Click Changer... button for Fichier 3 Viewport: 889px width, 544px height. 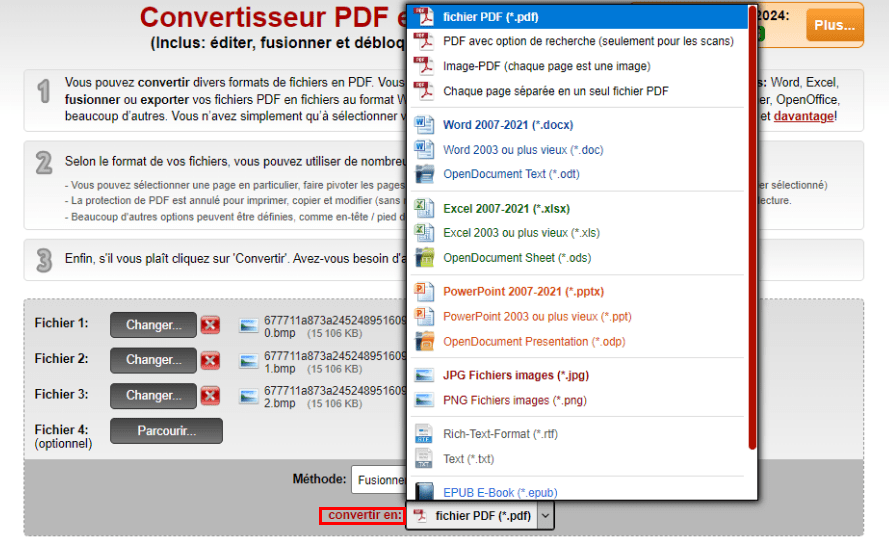coord(153,395)
